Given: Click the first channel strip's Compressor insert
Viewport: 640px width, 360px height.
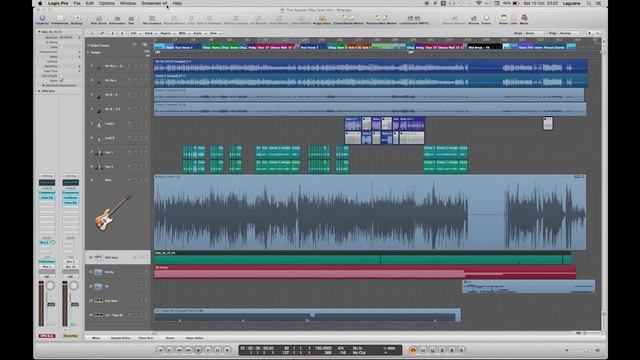Looking at the screenshot, I should (47, 192).
